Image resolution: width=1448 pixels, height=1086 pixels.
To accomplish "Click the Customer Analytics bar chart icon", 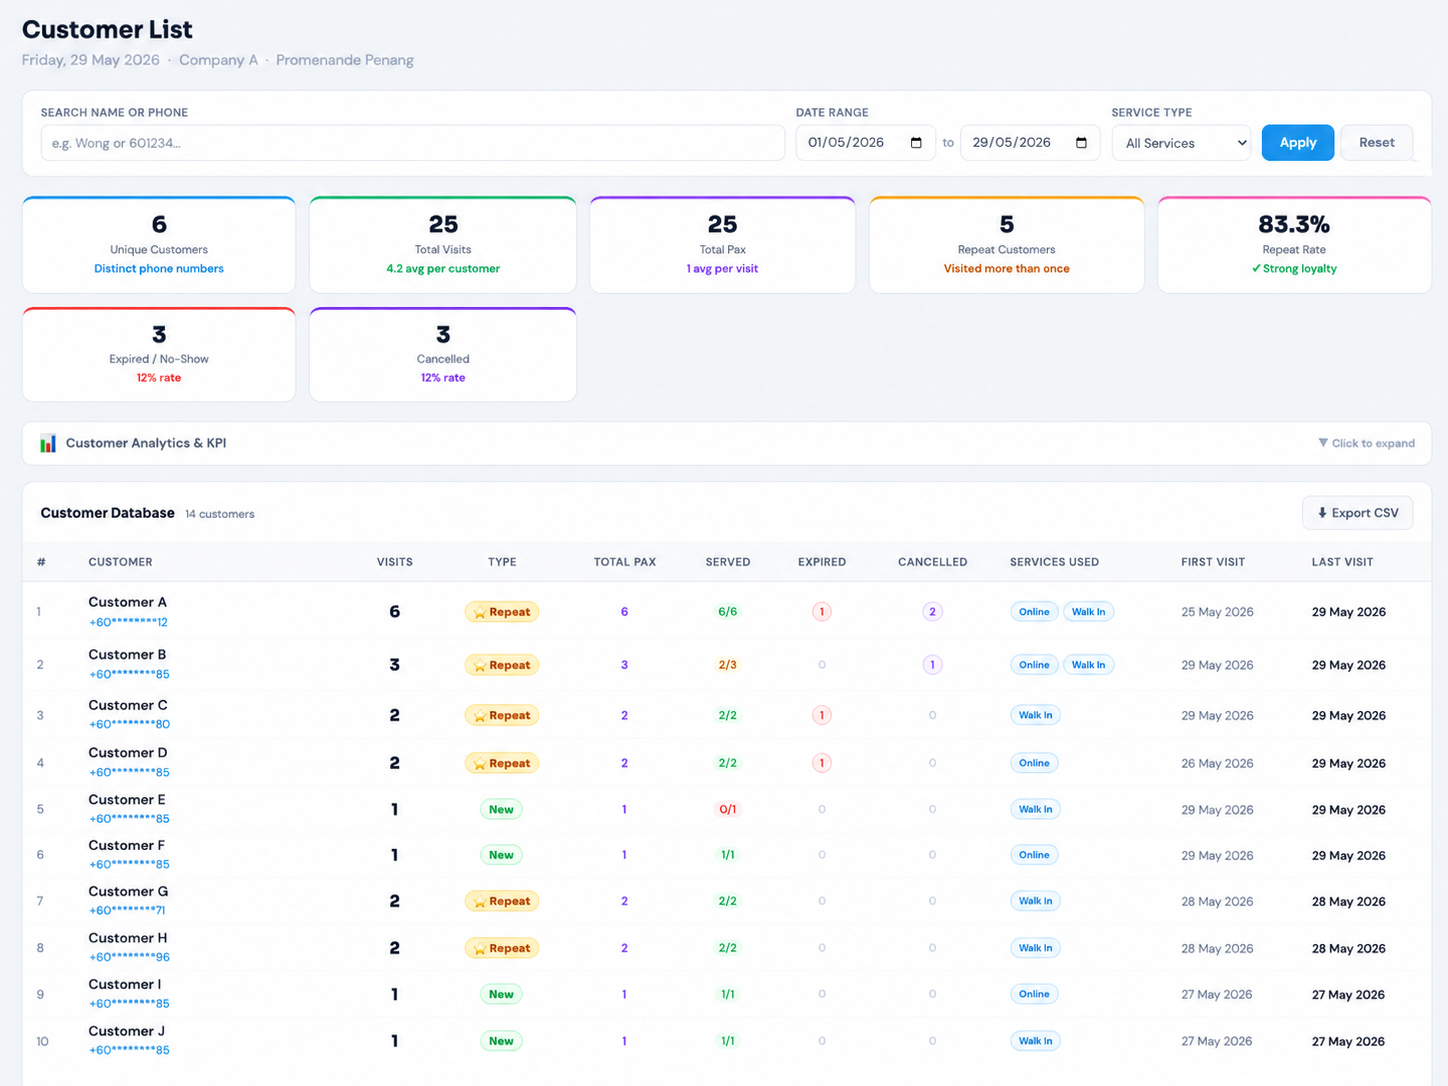I will coord(48,443).
